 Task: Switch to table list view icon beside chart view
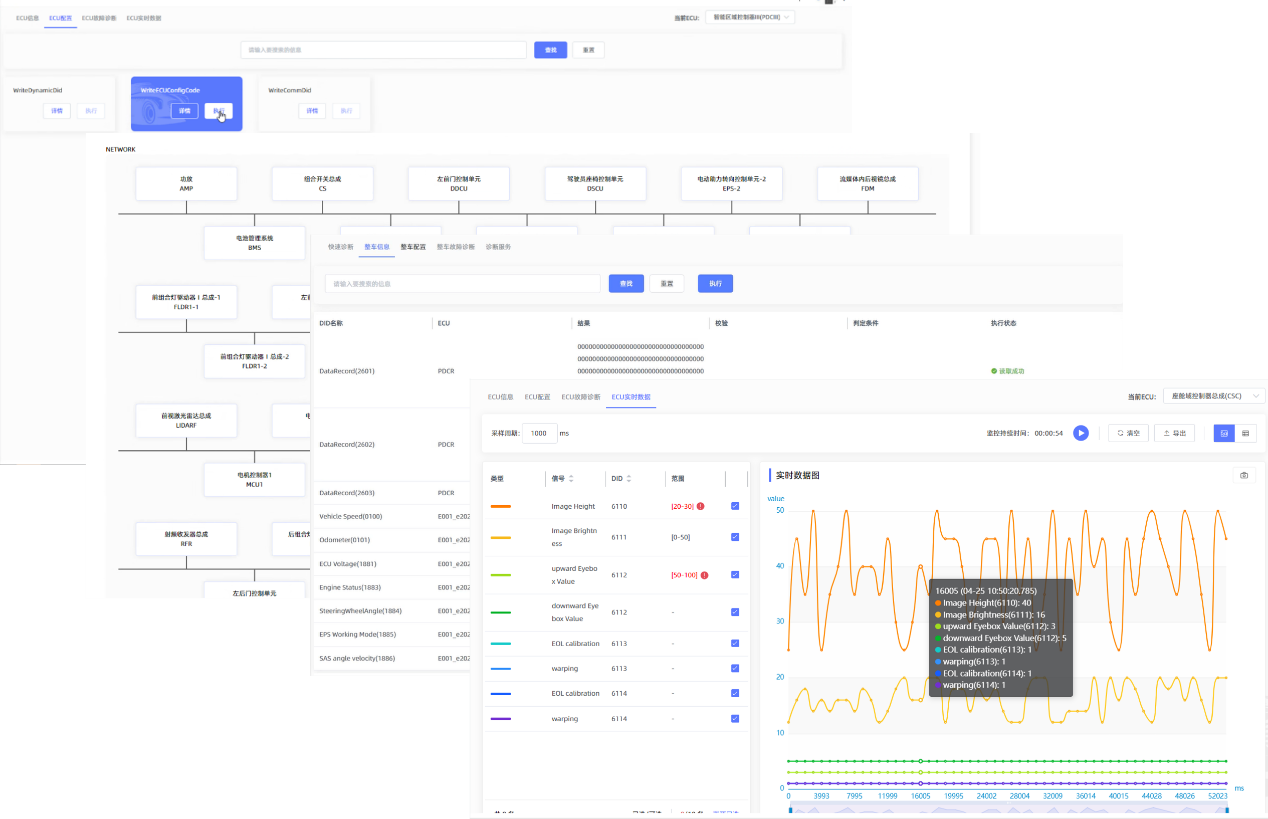pos(1245,433)
